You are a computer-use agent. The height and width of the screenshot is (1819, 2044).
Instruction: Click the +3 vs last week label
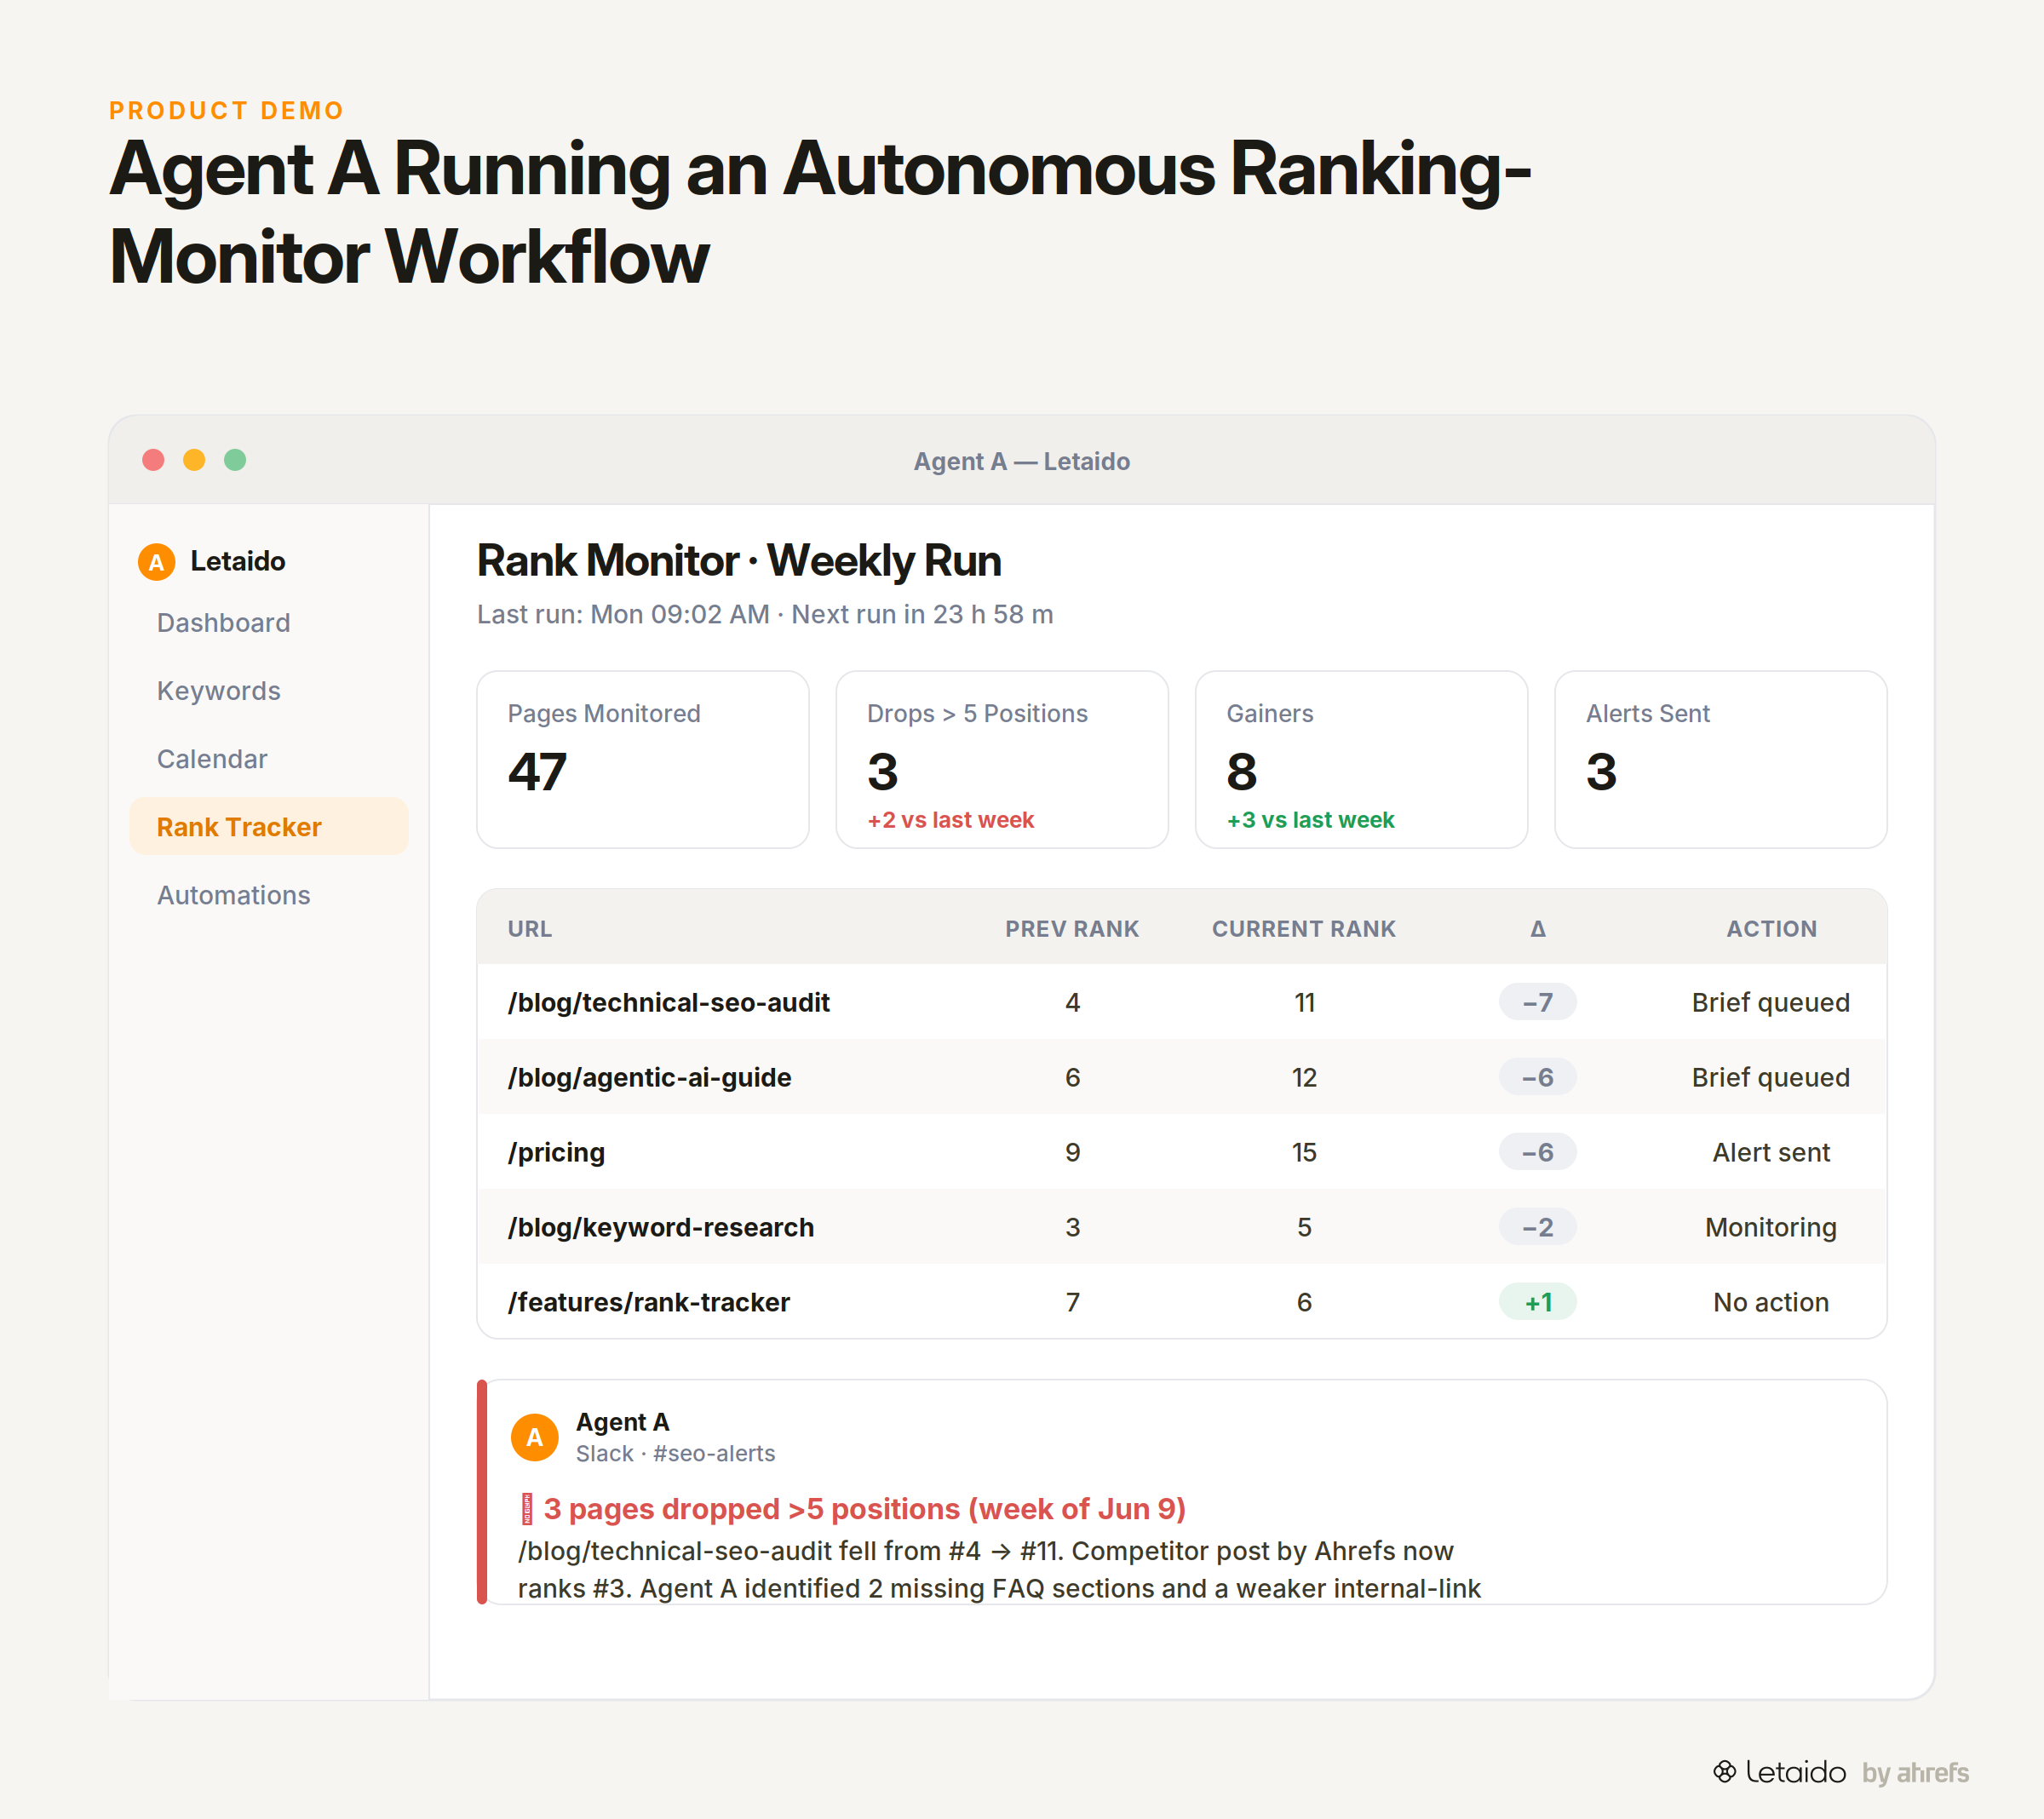1310,820
